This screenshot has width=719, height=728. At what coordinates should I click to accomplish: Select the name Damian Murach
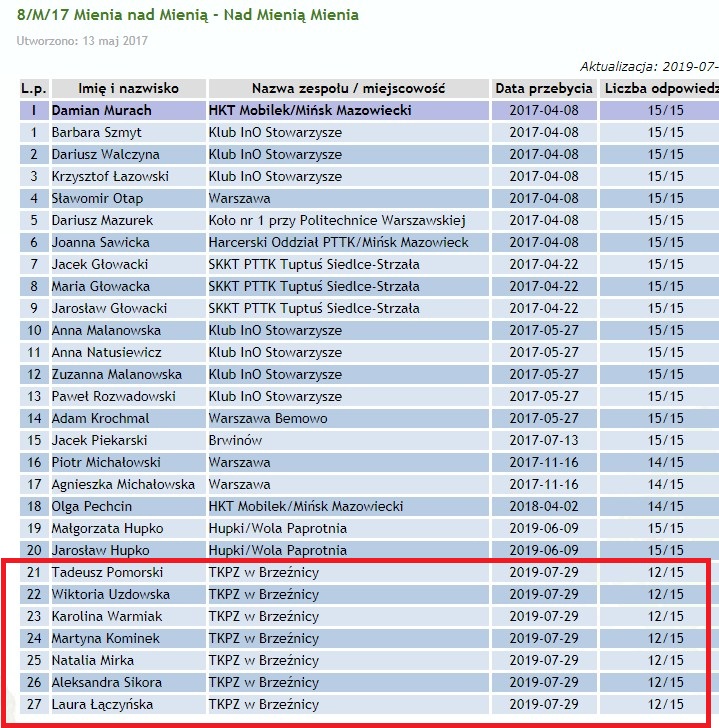point(102,110)
